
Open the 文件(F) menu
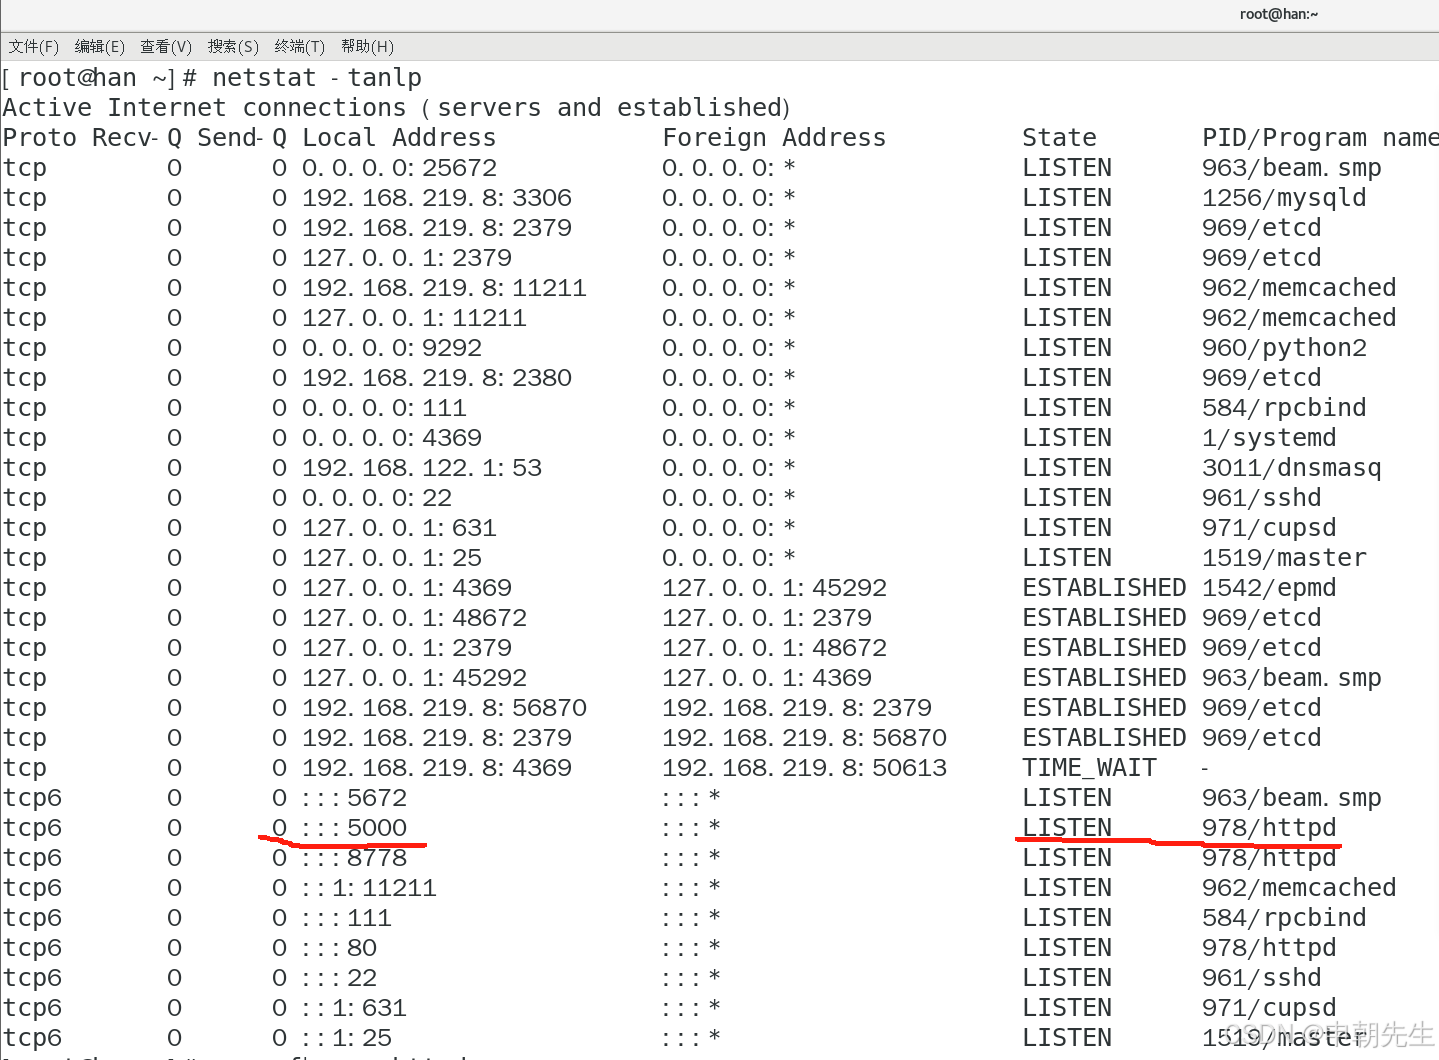click(x=33, y=46)
